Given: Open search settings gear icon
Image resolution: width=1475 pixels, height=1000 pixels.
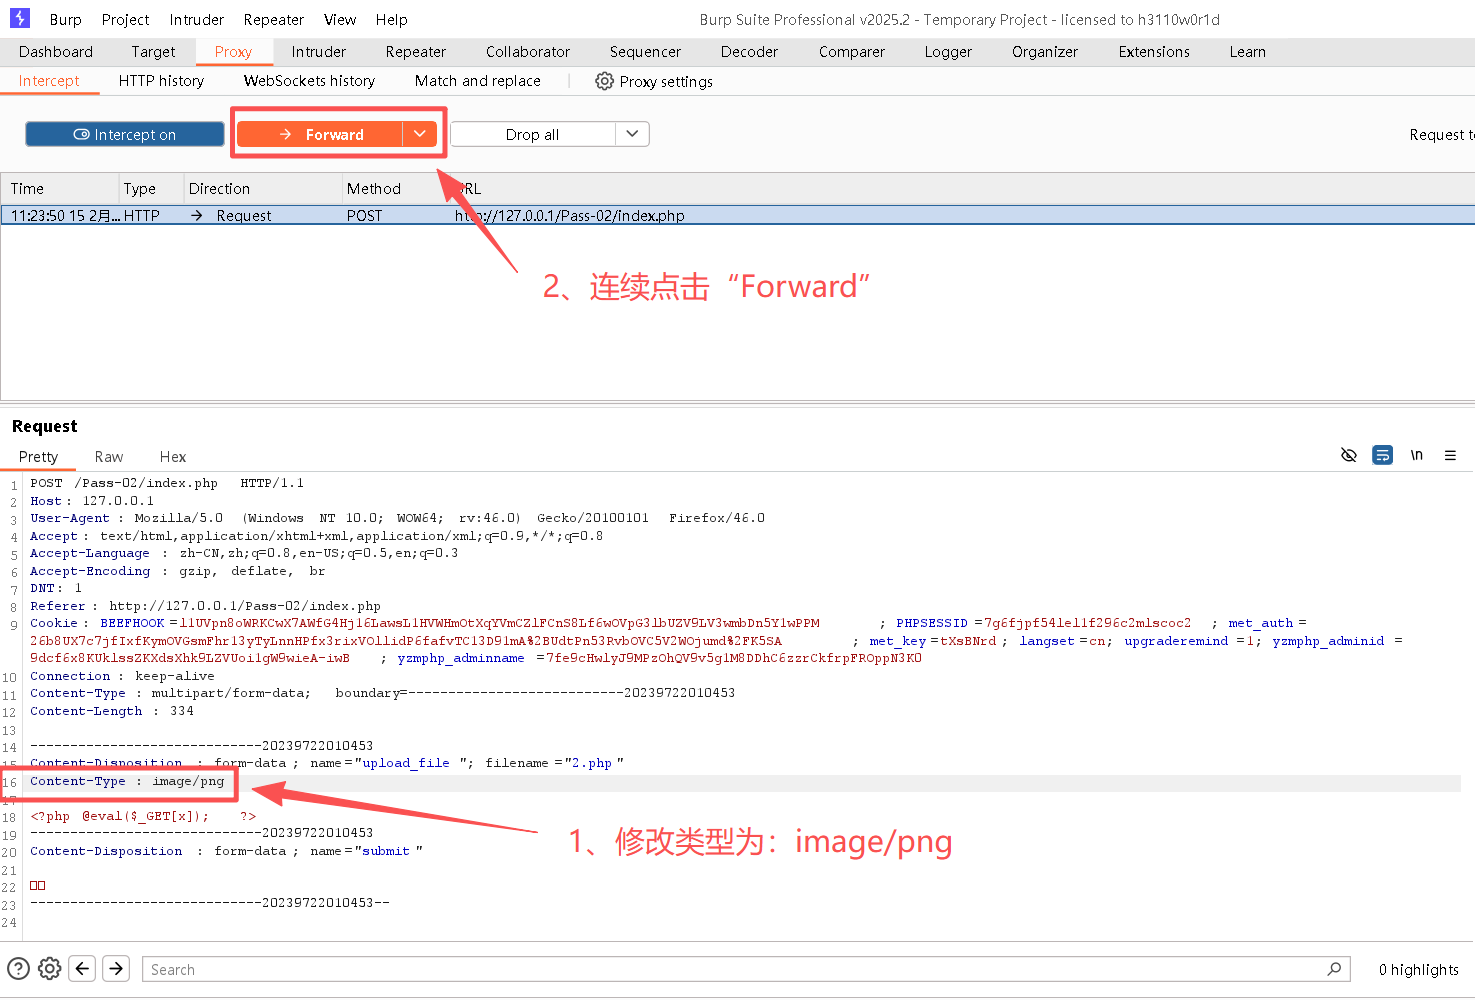Looking at the screenshot, I should (x=50, y=968).
